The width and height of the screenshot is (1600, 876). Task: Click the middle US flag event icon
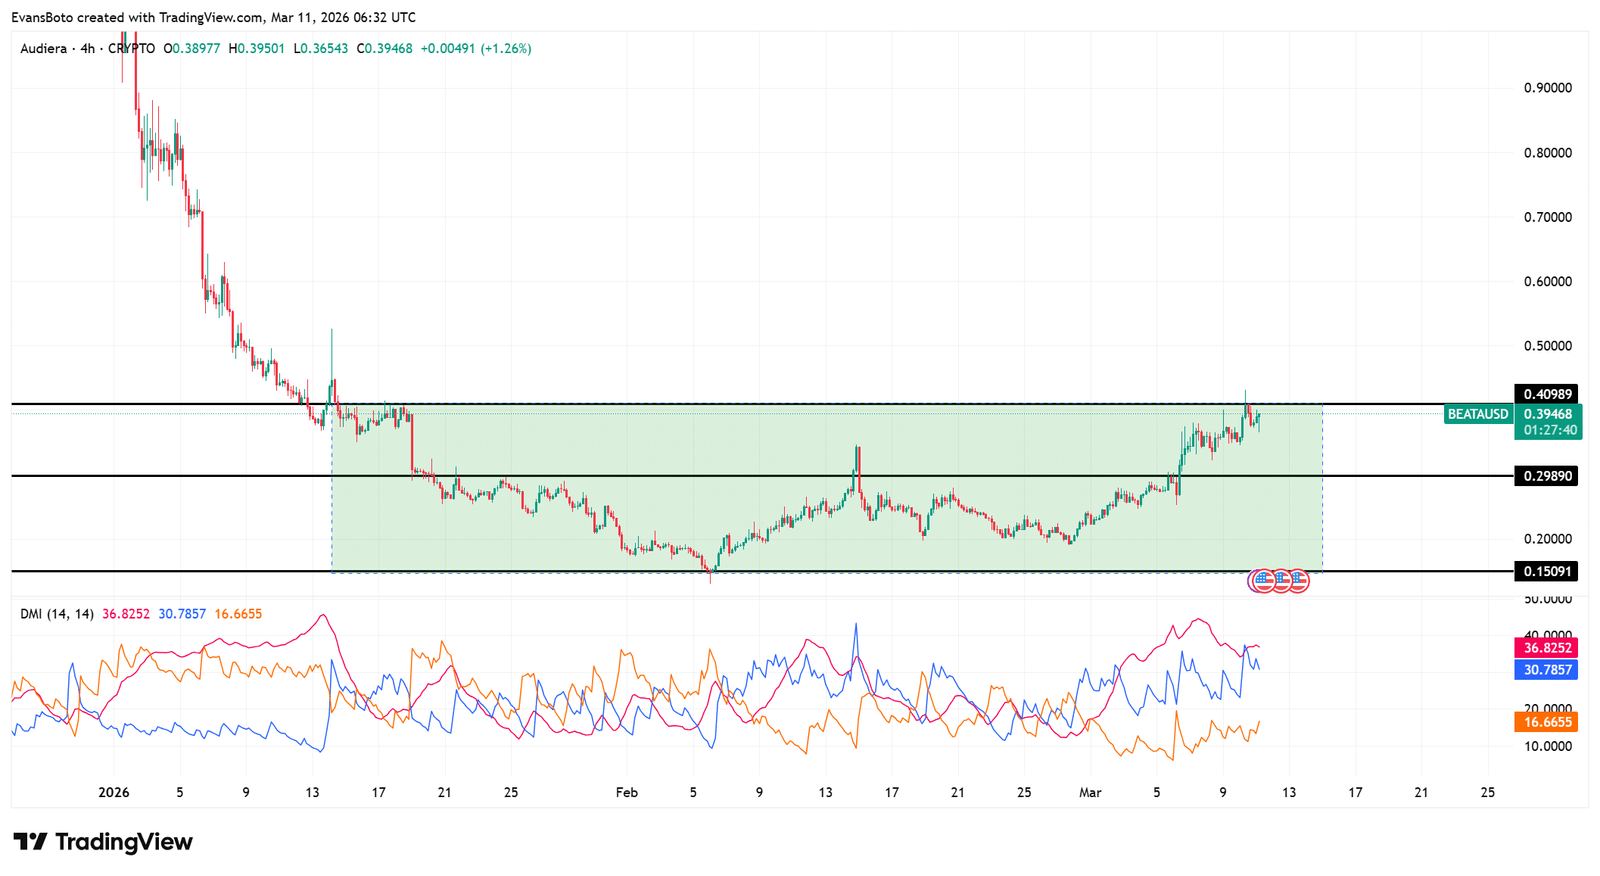tap(1280, 580)
